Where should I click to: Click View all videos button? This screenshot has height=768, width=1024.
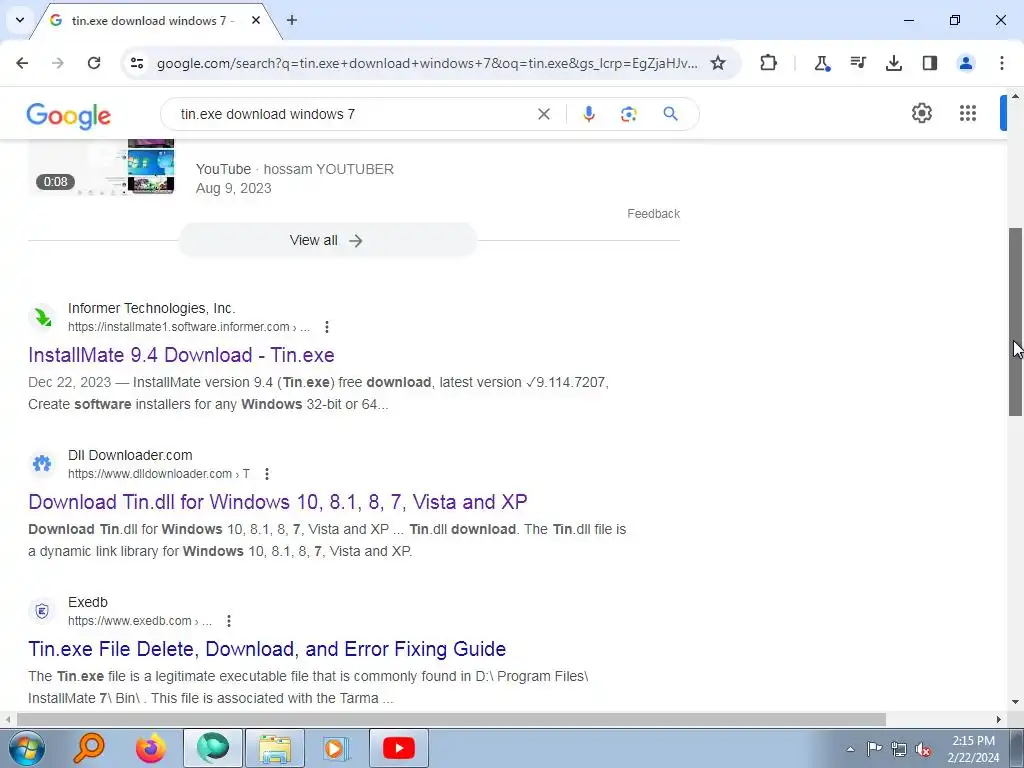coord(327,240)
